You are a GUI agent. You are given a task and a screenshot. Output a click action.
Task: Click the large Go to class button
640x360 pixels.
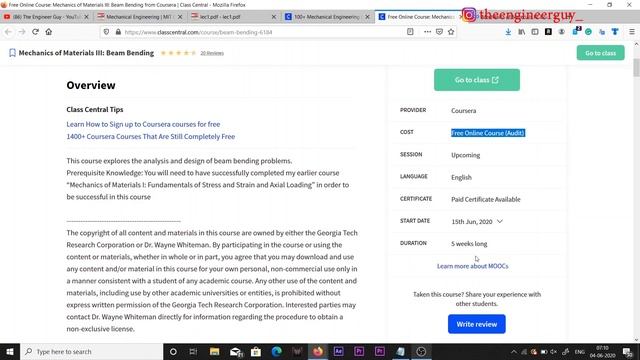pos(477,80)
